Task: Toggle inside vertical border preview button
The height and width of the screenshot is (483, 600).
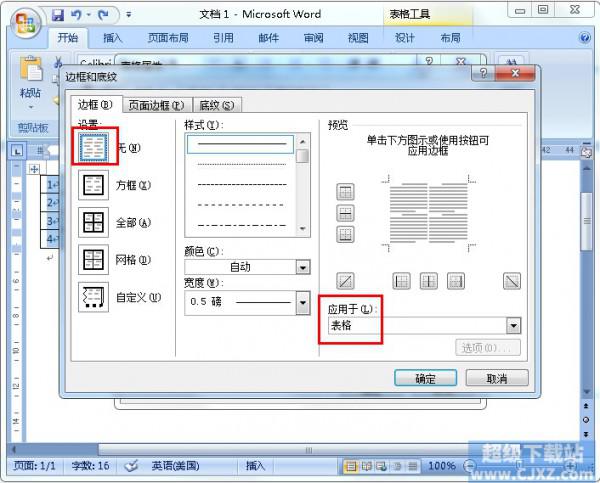Action: pyautogui.click(x=429, y=281)
